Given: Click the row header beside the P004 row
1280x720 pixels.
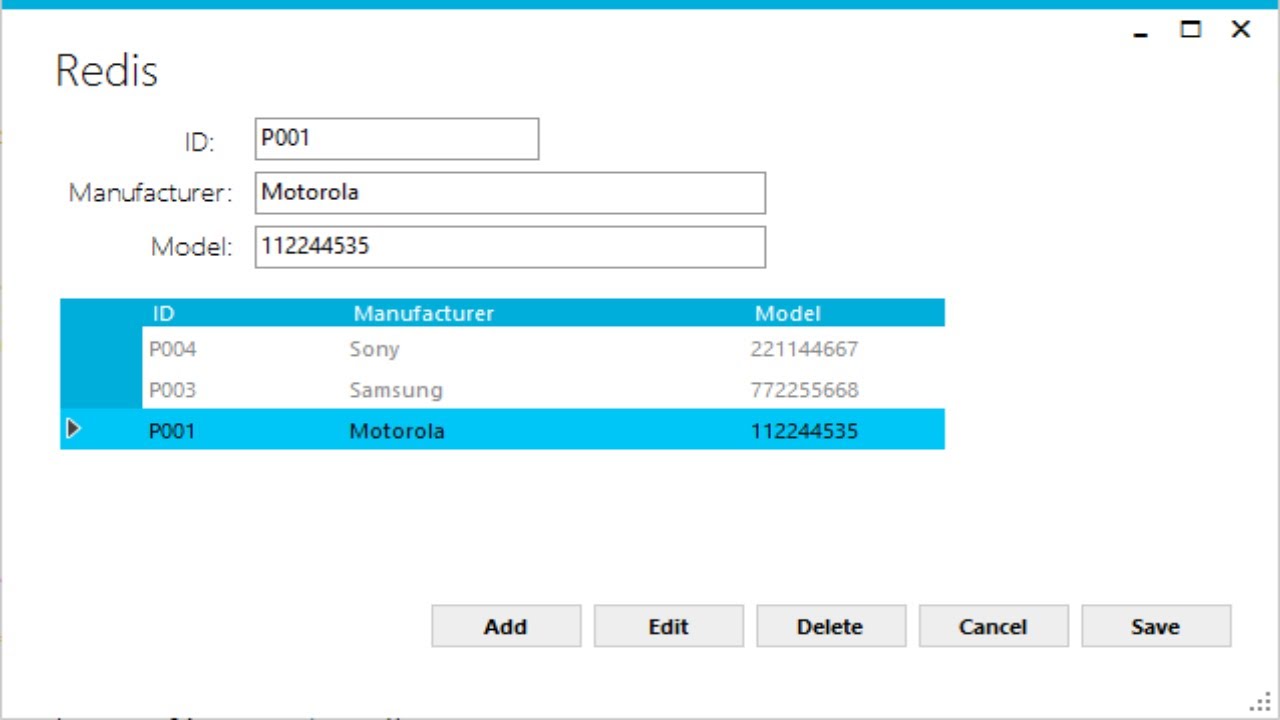Looking at the screenshot, I should coord(101,349).
